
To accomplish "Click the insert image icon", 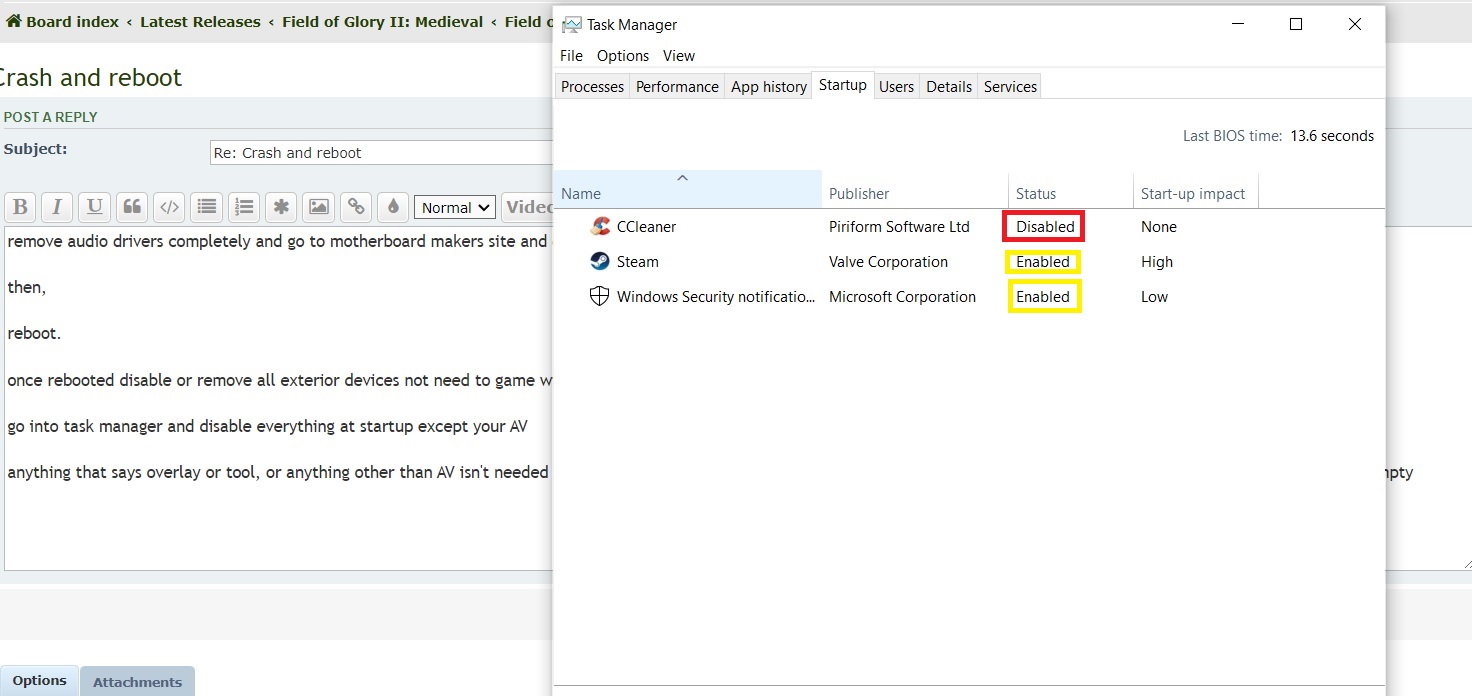I will pyautogui.click(x=319, y=207).
